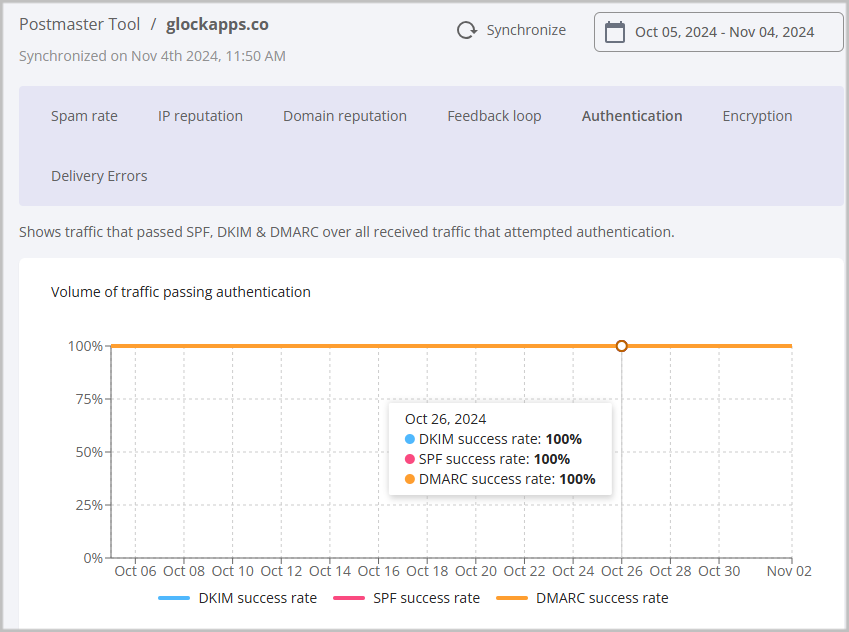Click the Oct 26 data point marker
Viewport: 849px width, 632px height.
(622, 346)
